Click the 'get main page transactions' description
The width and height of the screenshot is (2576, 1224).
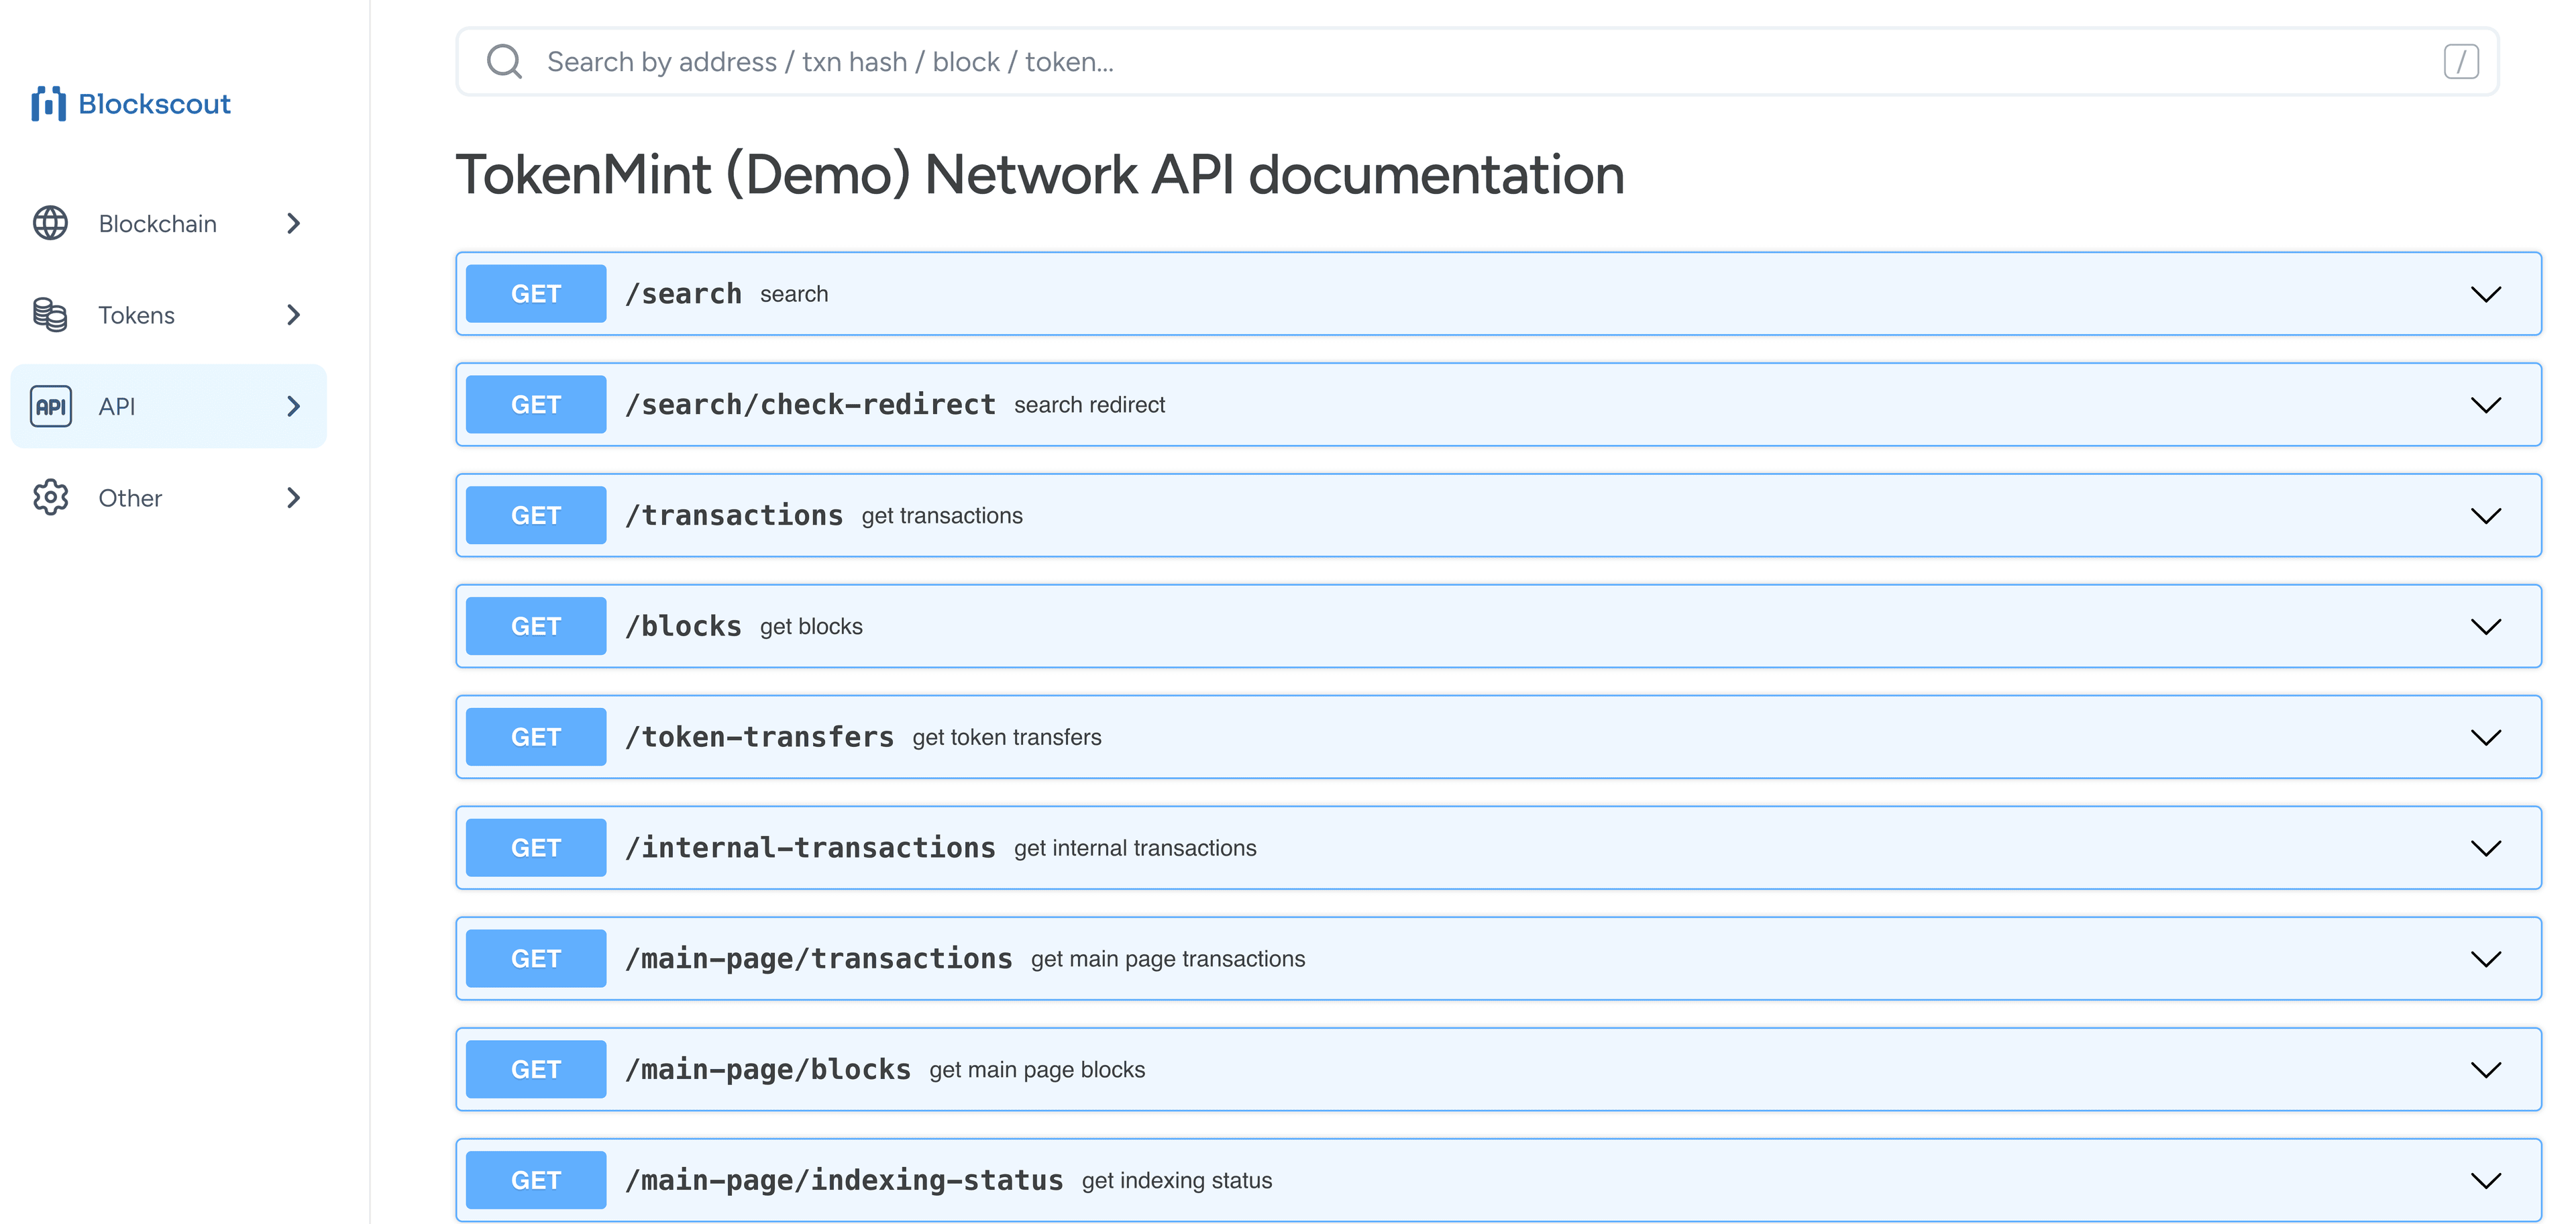click(1168, 959)
